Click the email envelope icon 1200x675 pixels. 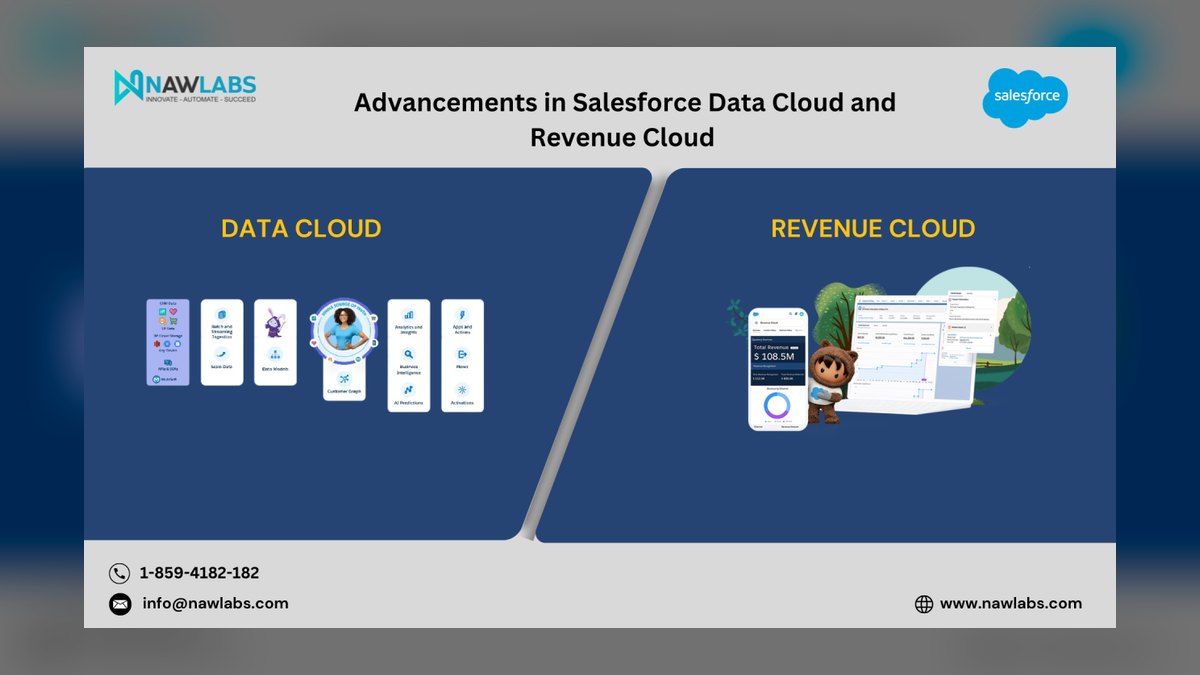click(x=120, y=604)
